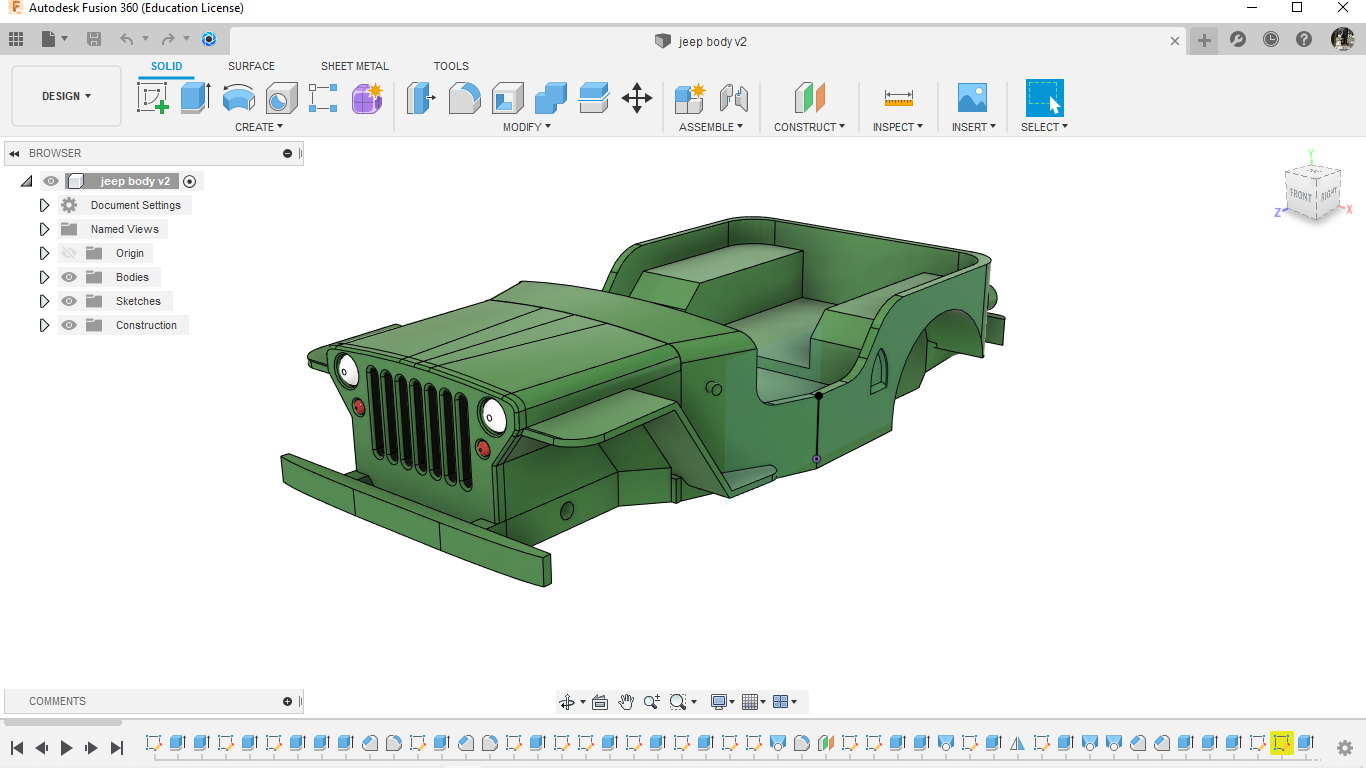Expand the Bodies folder
1366x768 pixels.
pyautogui.click(x=44, y=277)
